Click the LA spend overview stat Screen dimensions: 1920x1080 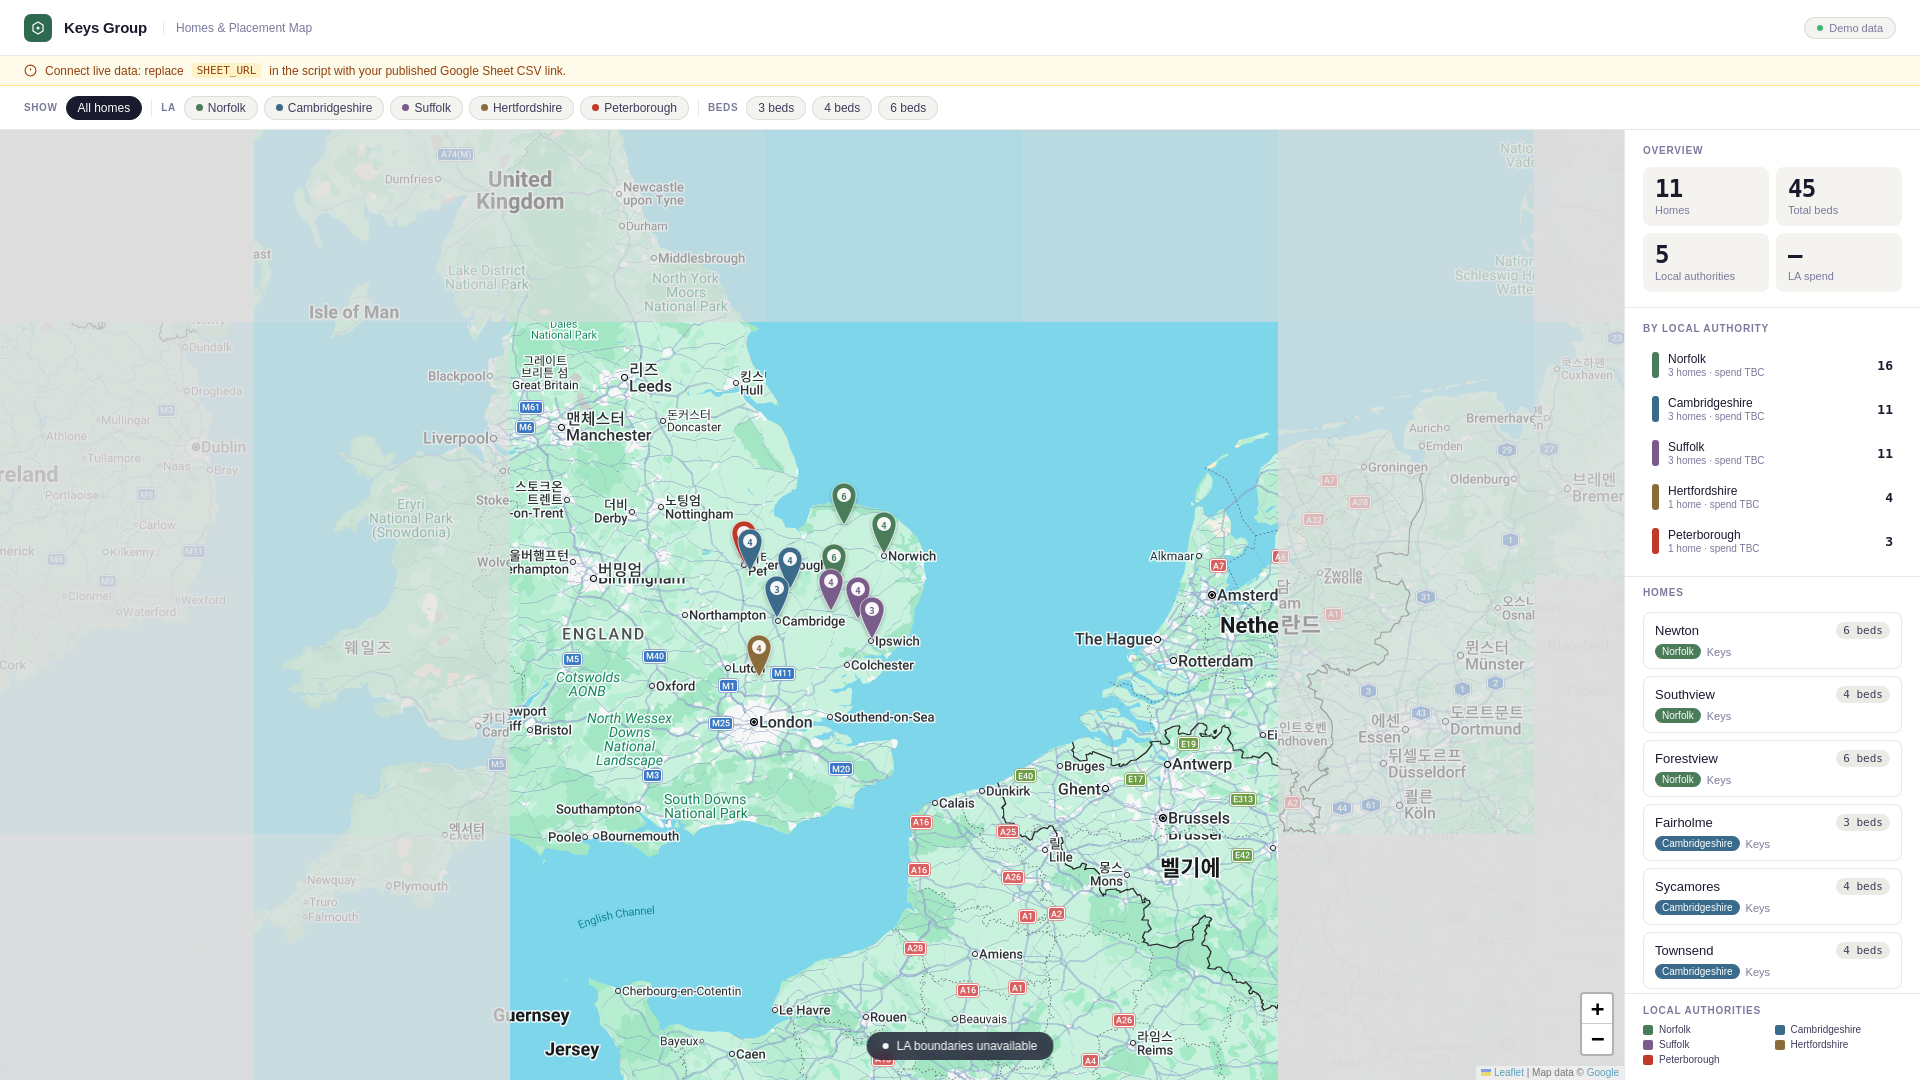click(1839, 262)
